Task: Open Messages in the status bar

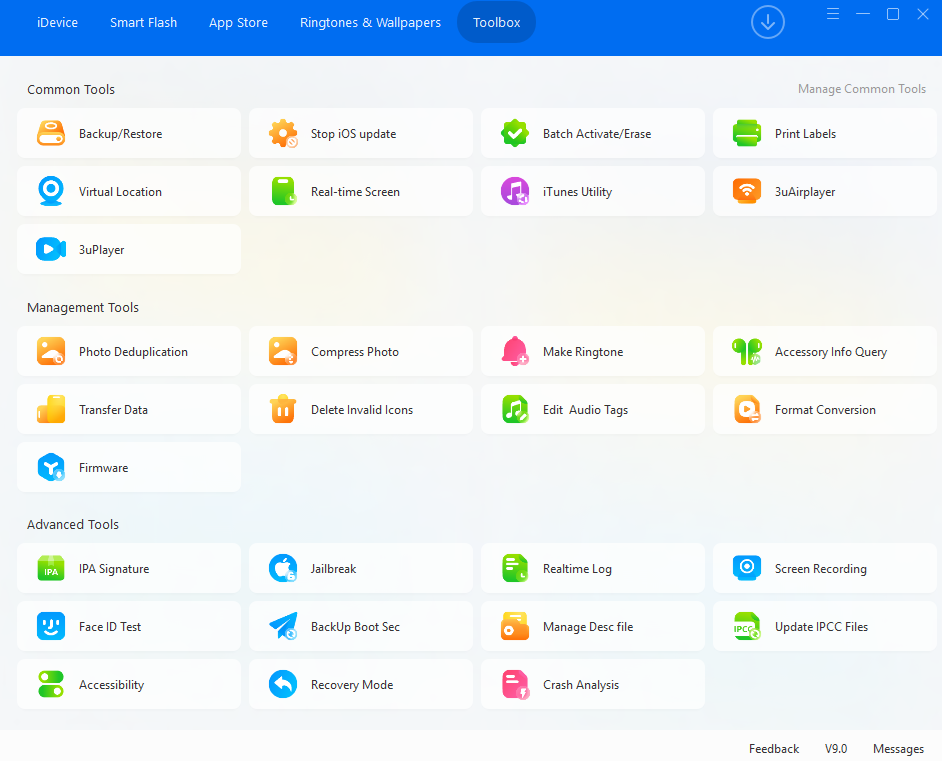Action: [898, 748]
